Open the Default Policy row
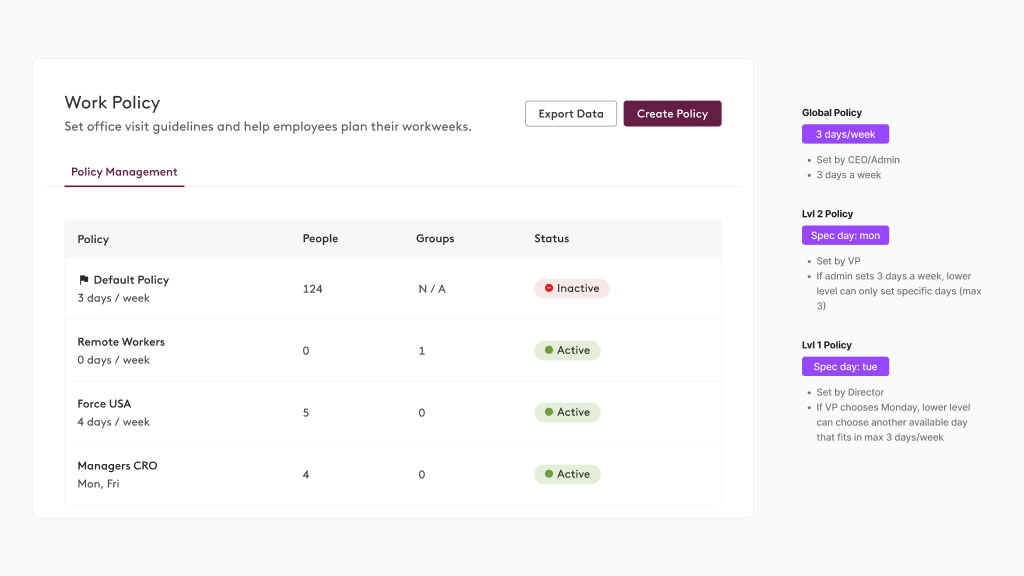The image size is (1024, 576). tap(131, 281)
